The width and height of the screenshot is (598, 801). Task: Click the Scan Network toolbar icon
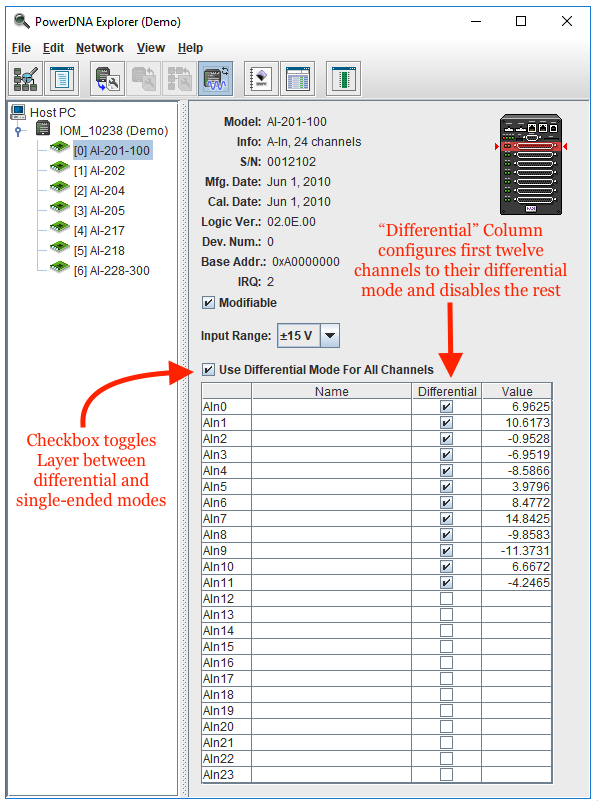[x=26, y=79]
